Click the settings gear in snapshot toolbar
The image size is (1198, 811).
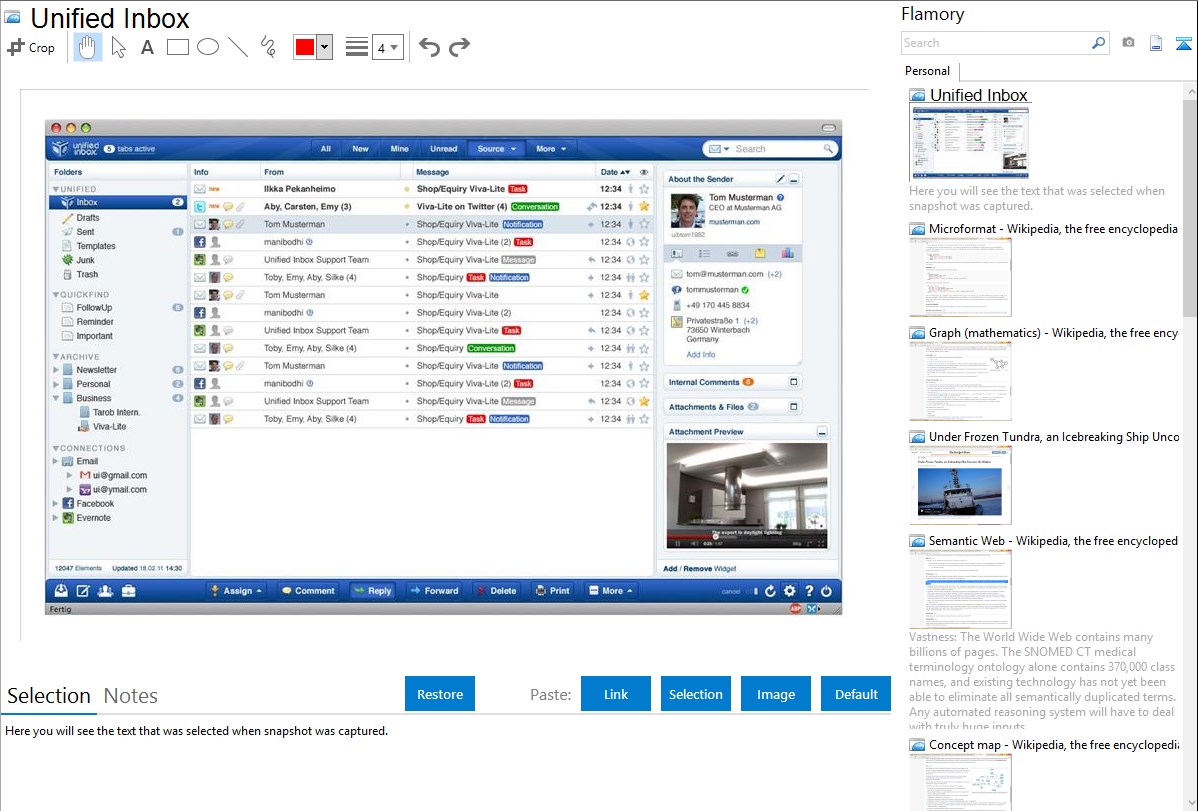(x=790, y=591)
